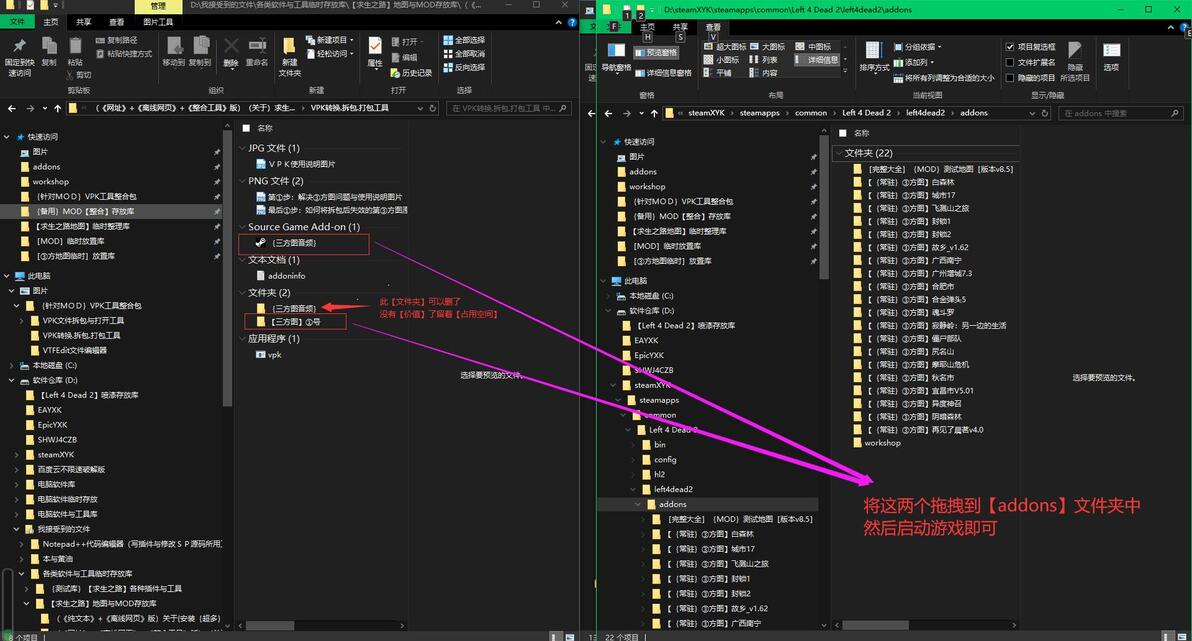Image resolution: width=1192 pixels, height=641 pixels.
Task: Switch to 查看 tab in left window
Action: coord(116,22)
